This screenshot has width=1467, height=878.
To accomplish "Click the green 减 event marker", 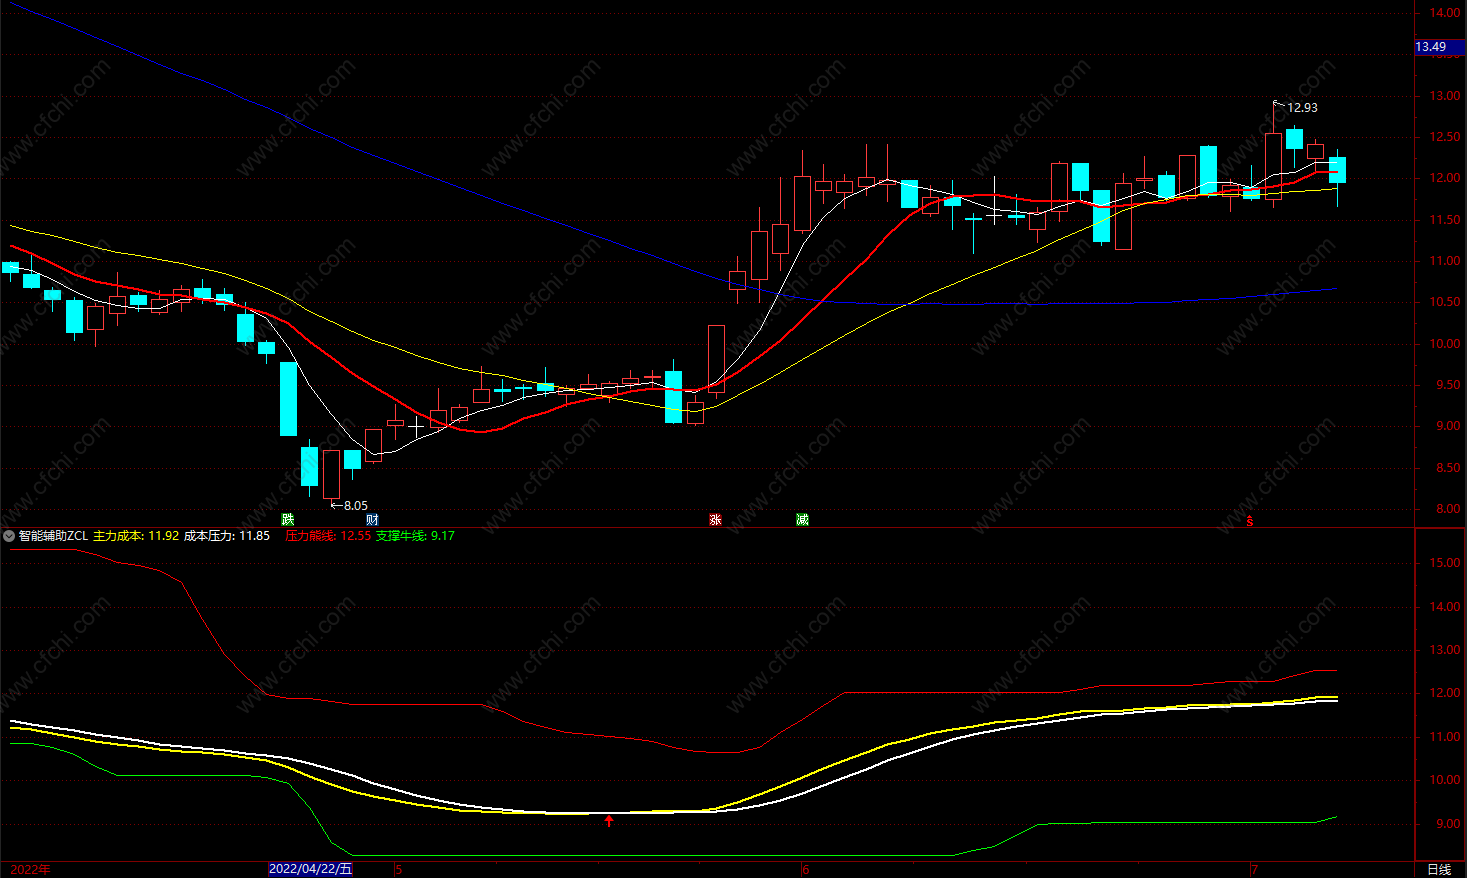I will click(x=802, y=519).
